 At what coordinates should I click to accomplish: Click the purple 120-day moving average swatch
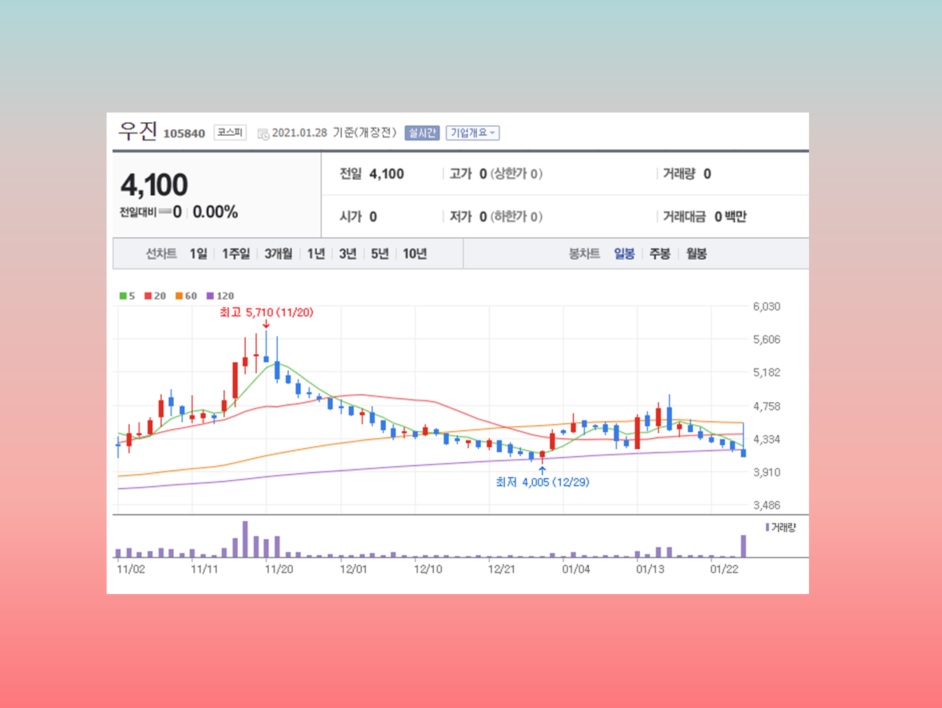click(210, 296)
